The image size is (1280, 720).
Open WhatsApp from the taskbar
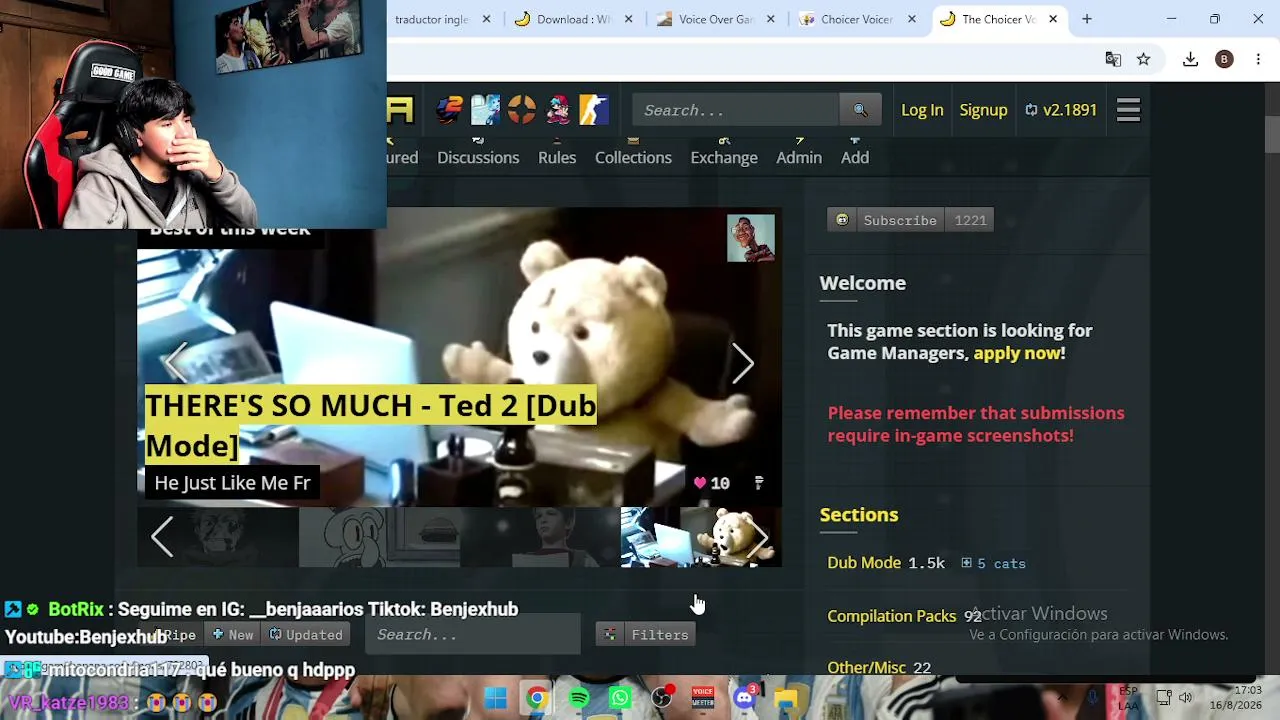pos(620,698)
